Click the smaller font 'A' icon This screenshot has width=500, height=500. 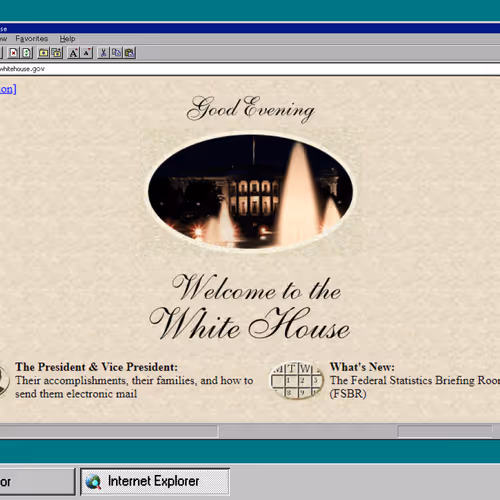pos(86,53)
